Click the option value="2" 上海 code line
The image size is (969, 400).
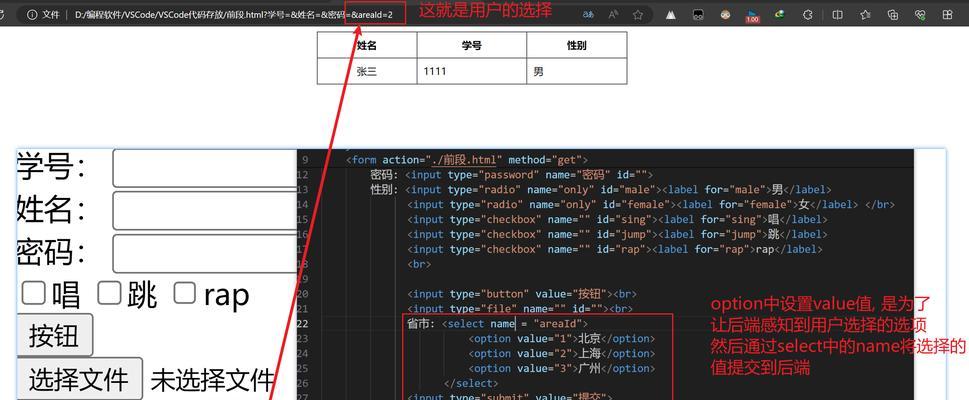pyautogui.click(x=562, y=354)
